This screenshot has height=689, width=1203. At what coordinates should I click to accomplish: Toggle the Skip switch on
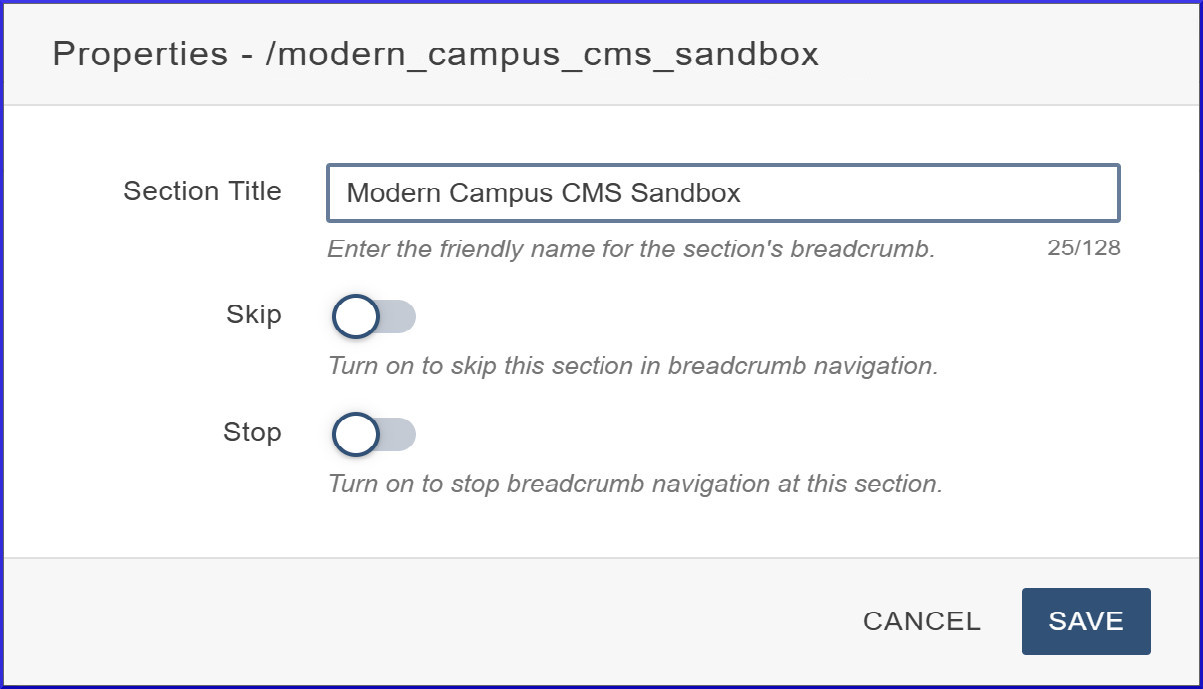(x=372, y=317)
